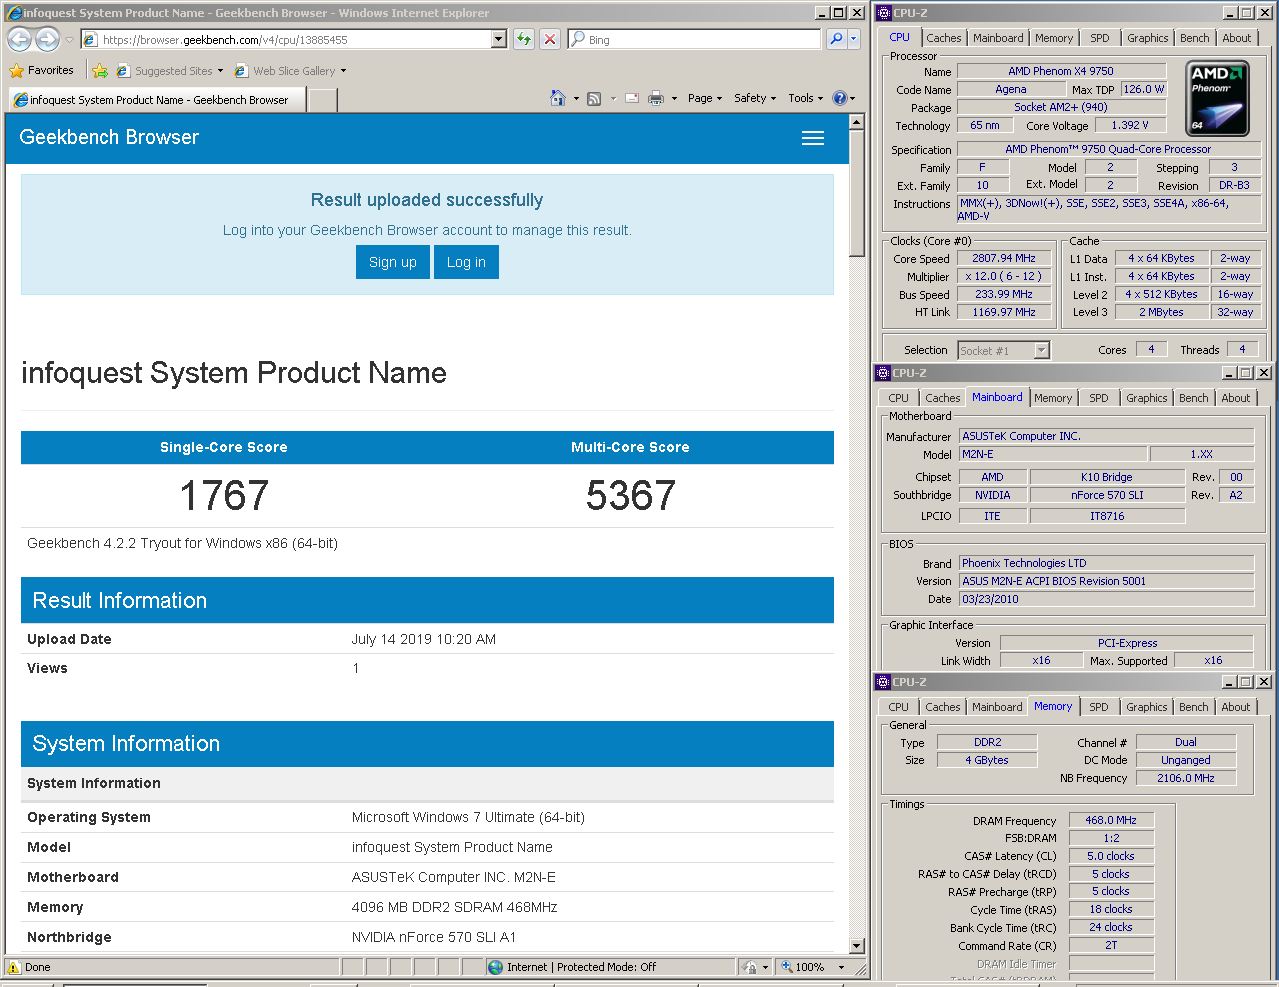Click the Single-Core Score value 1767

coord(224,496)
